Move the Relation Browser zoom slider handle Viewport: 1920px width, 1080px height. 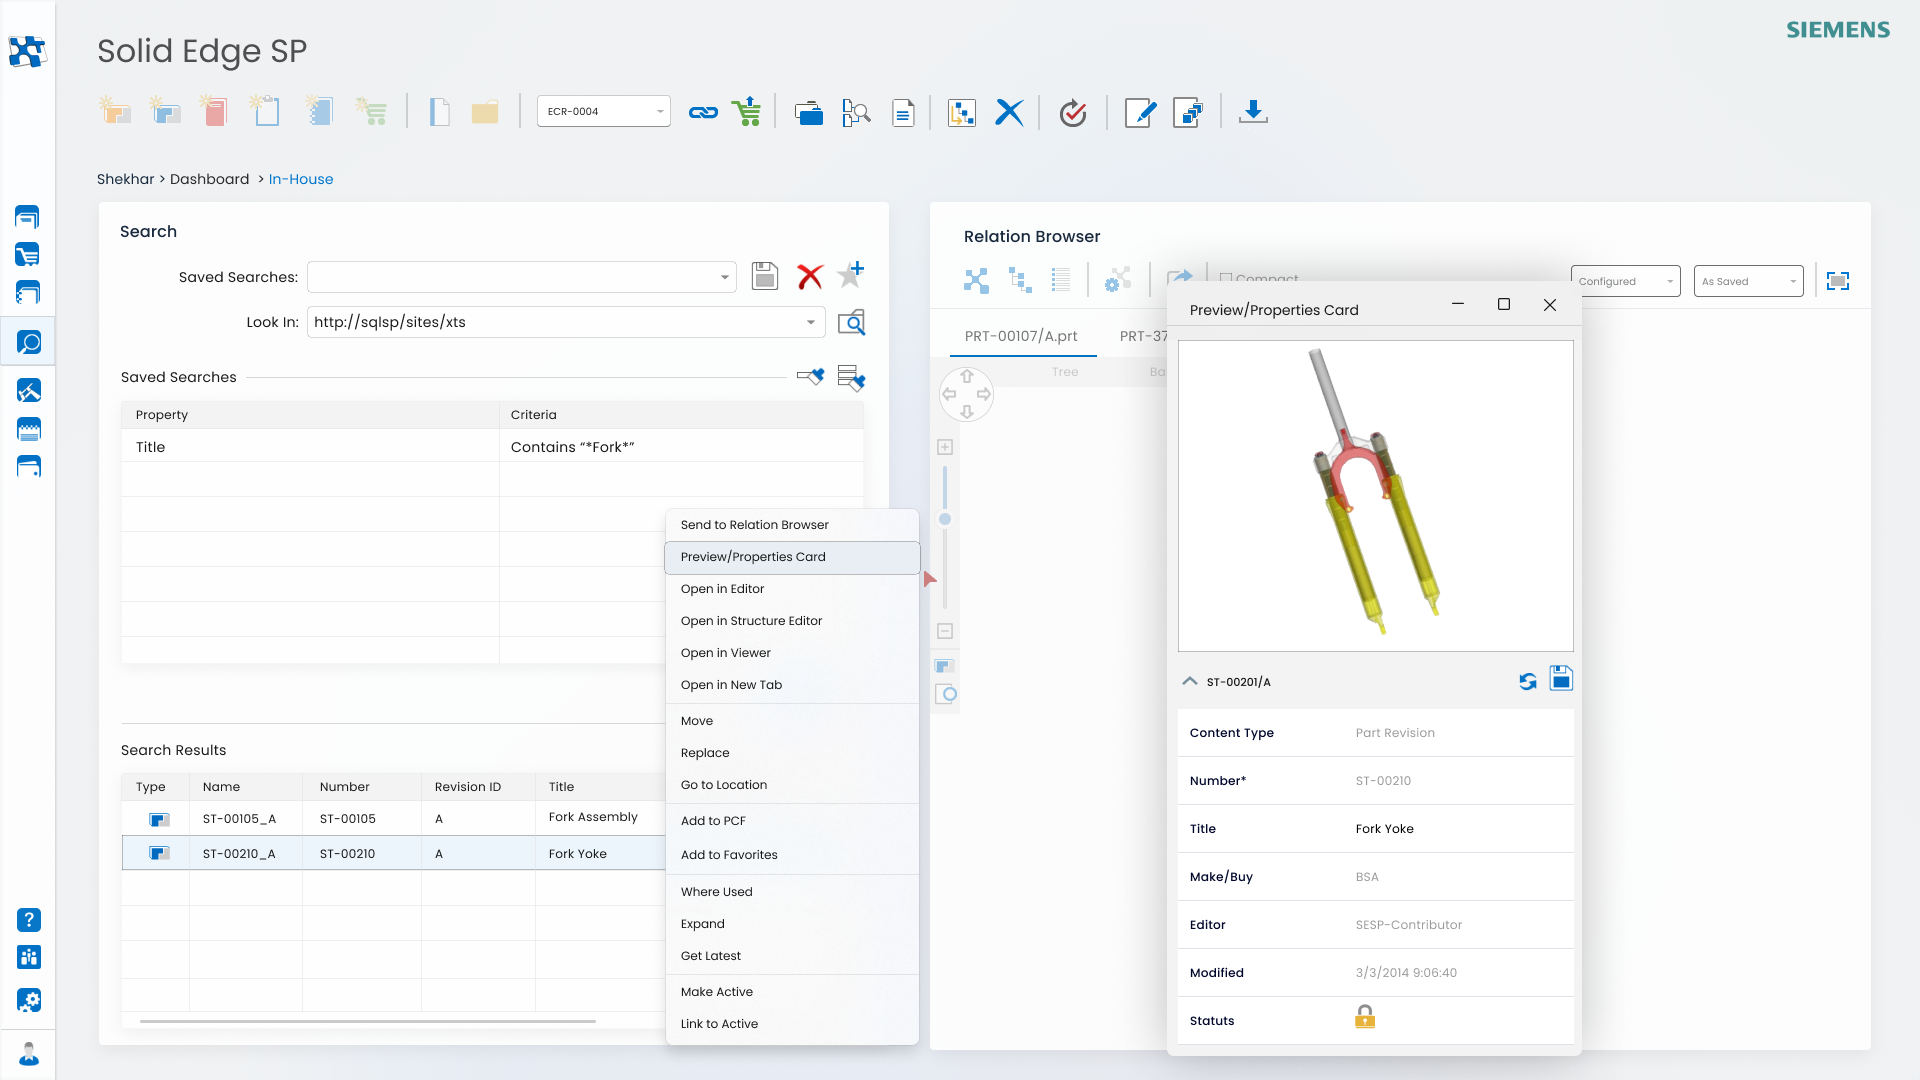pos(945,519)
